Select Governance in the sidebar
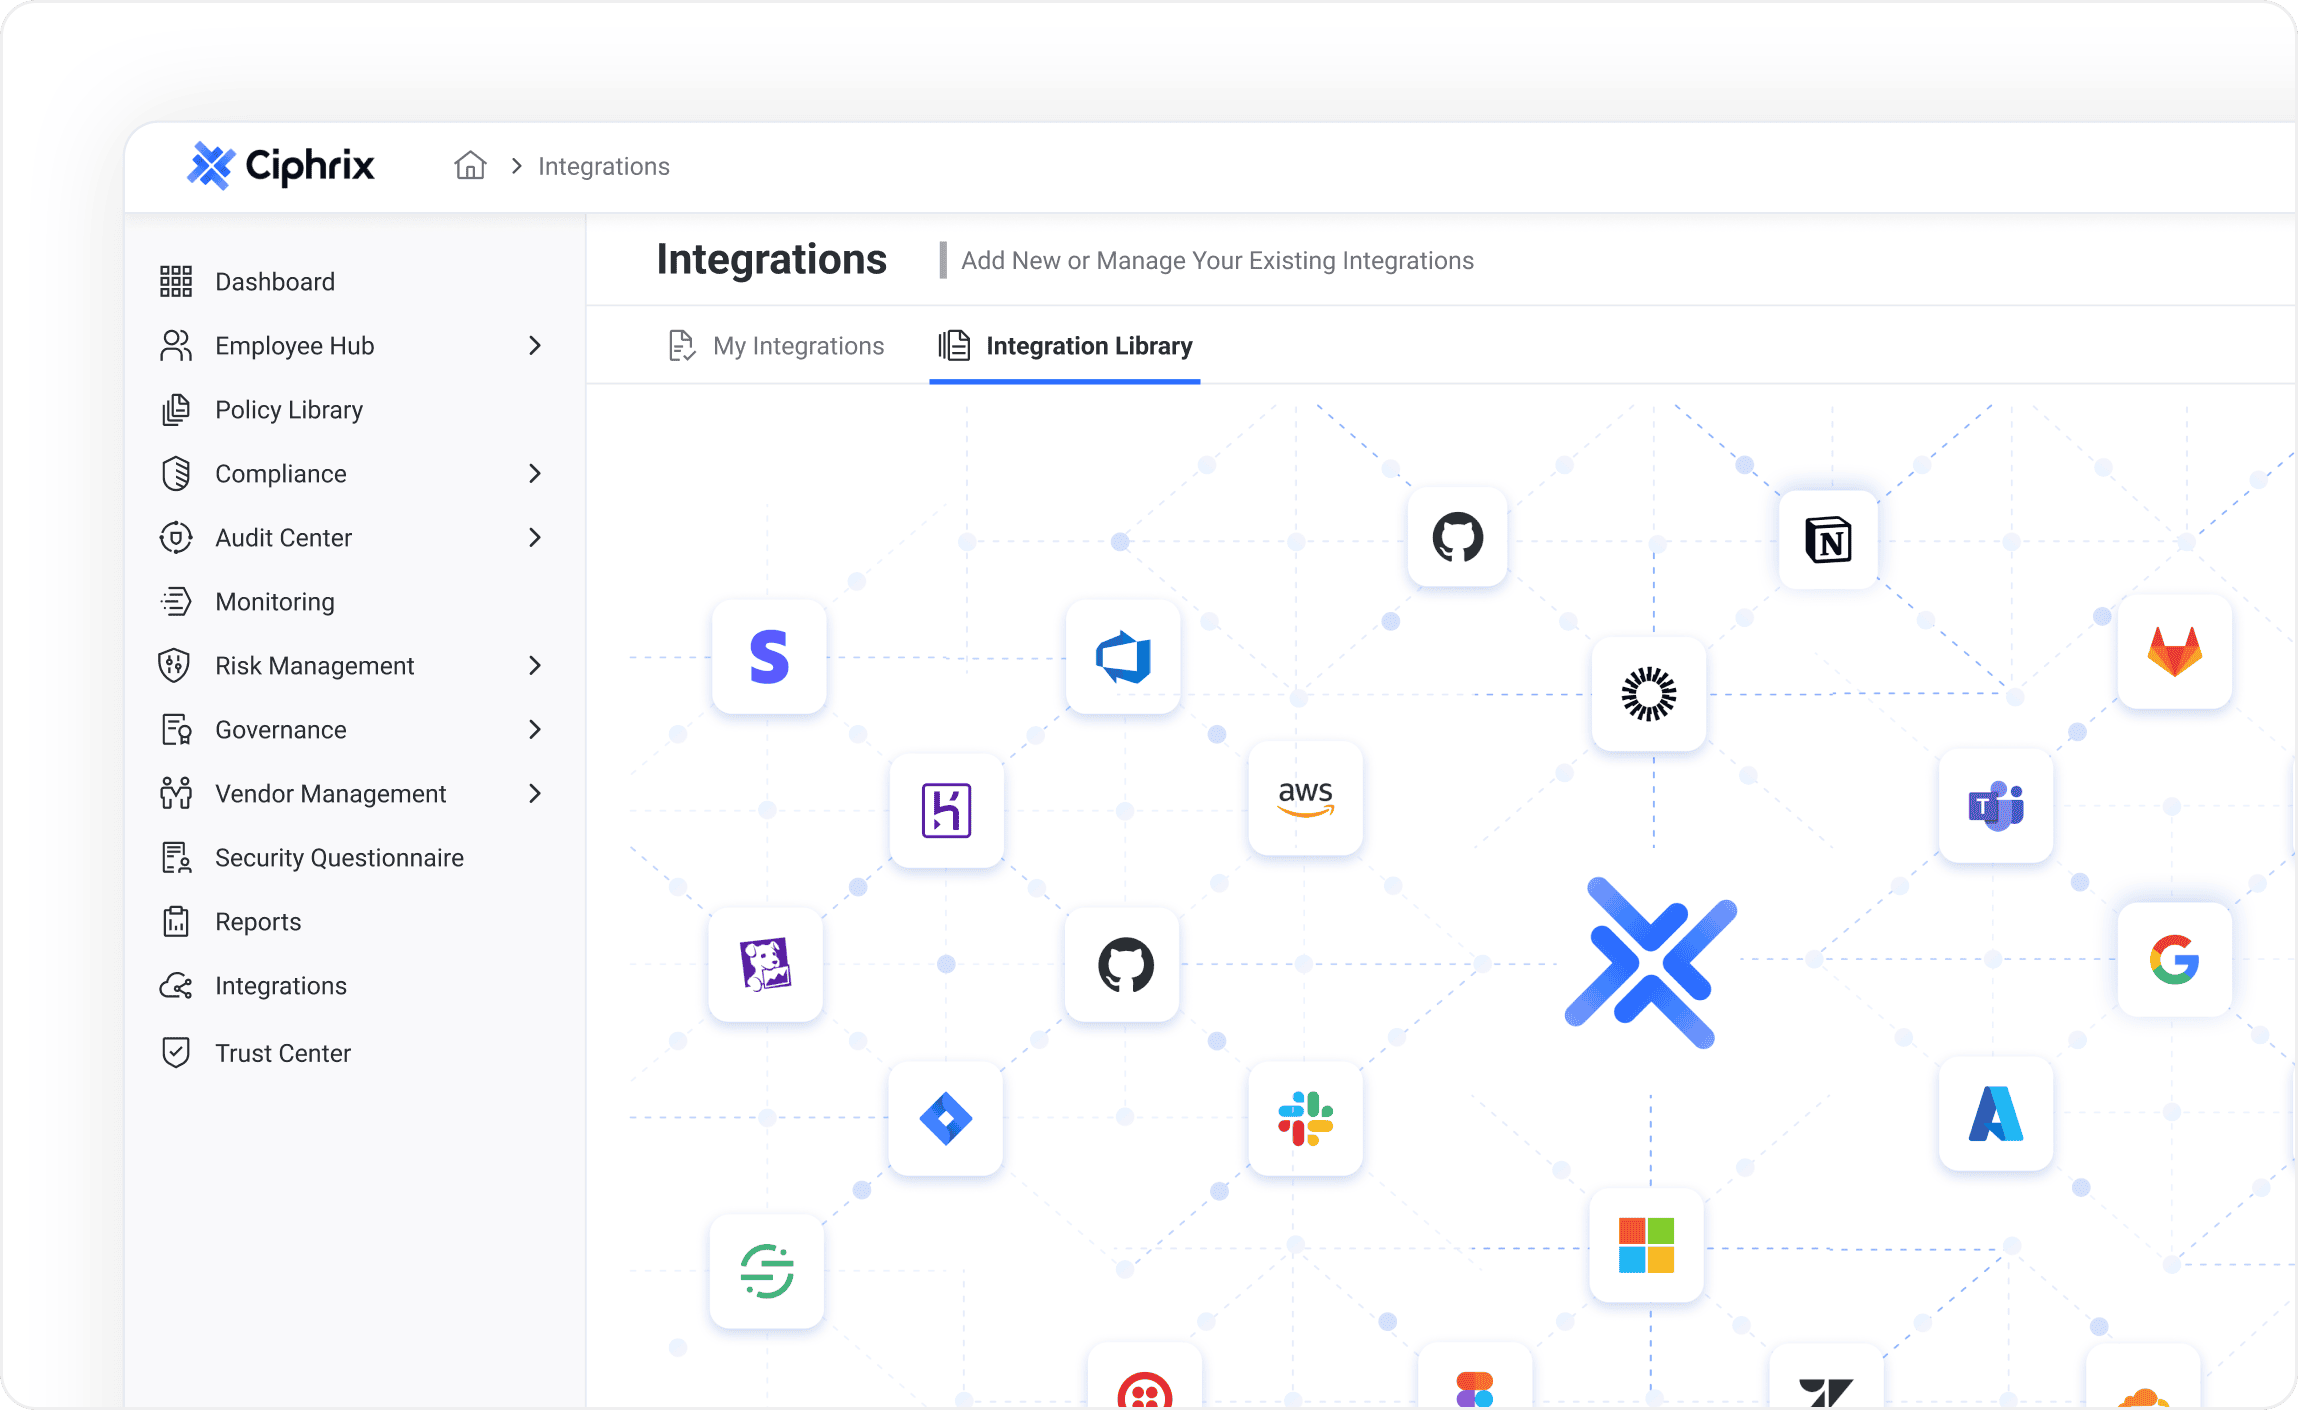 [281, 730]
